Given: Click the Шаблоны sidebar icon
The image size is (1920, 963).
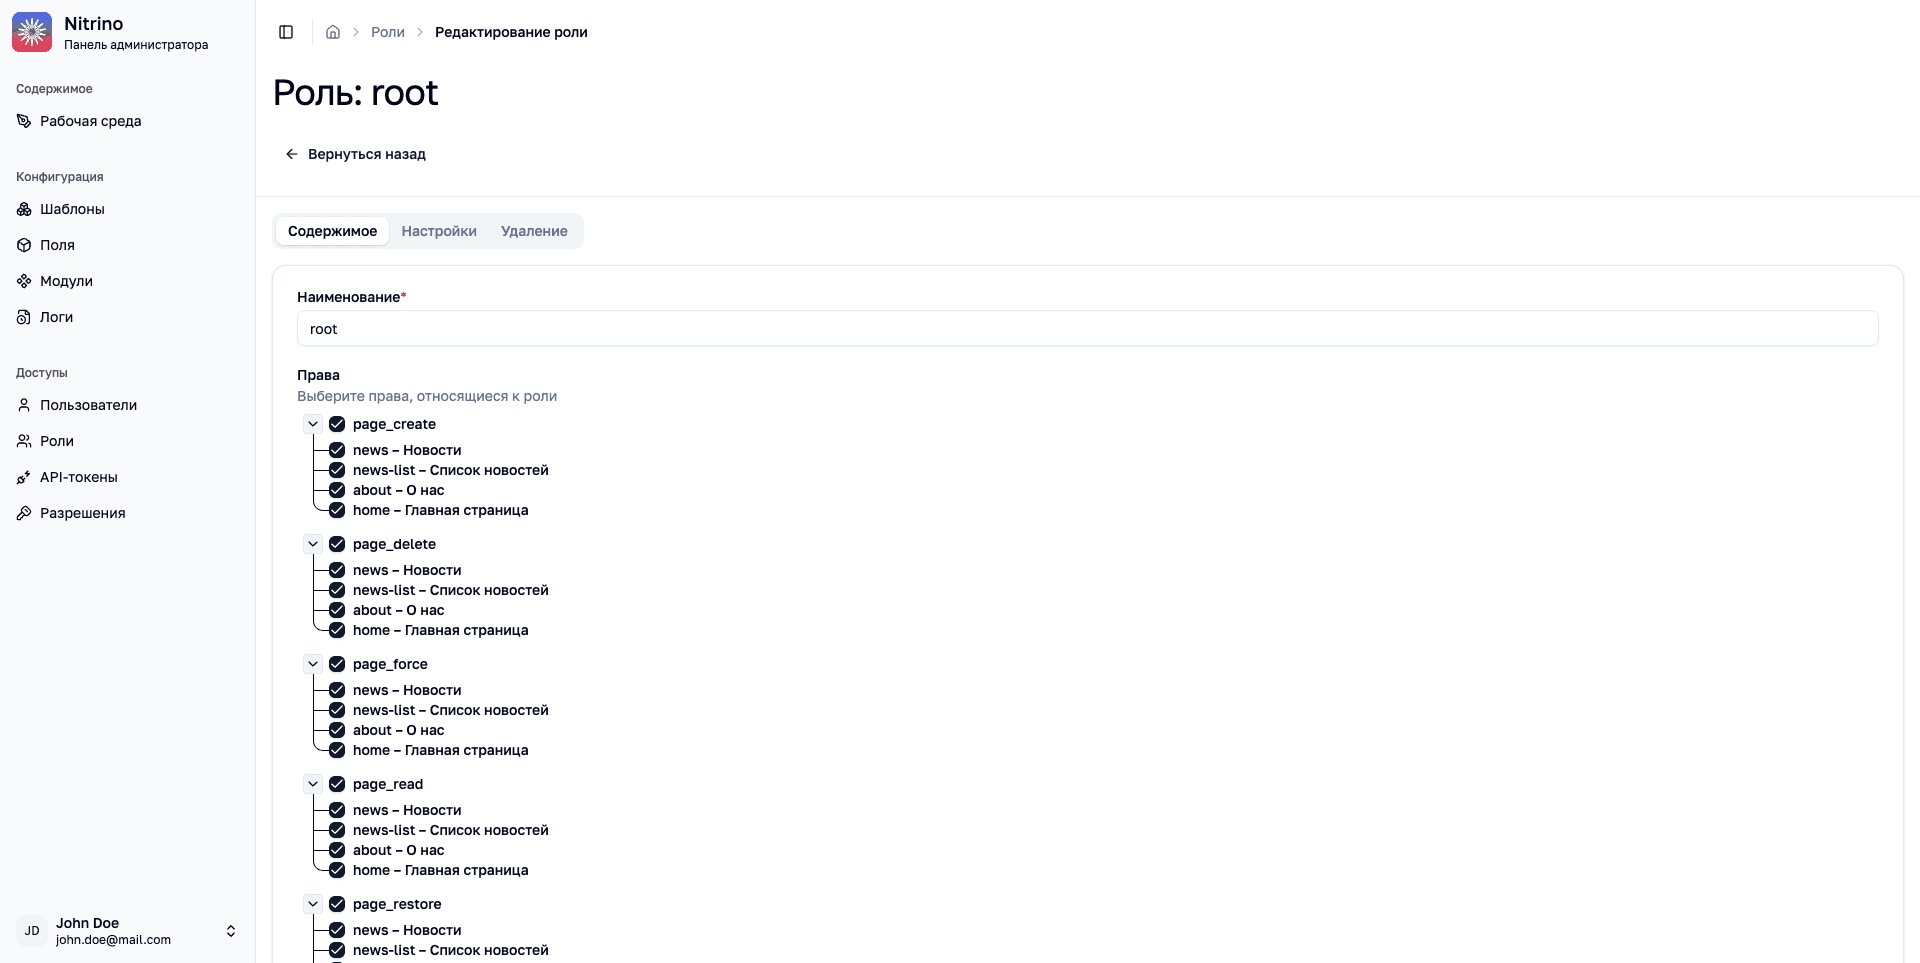Looking at the screenshot, I should [24, 209].
